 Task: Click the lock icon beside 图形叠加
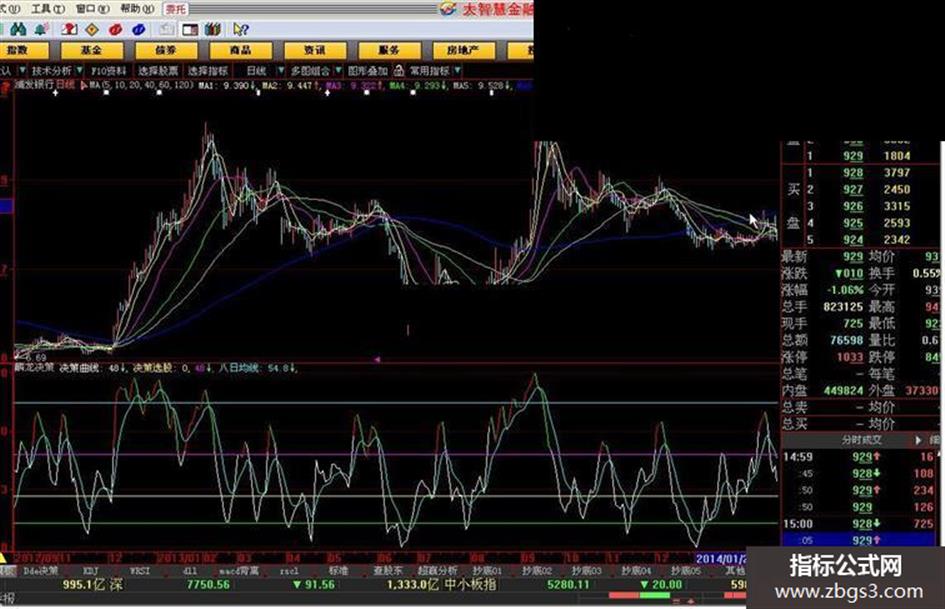pyautogui.click(x=398, y=71)
